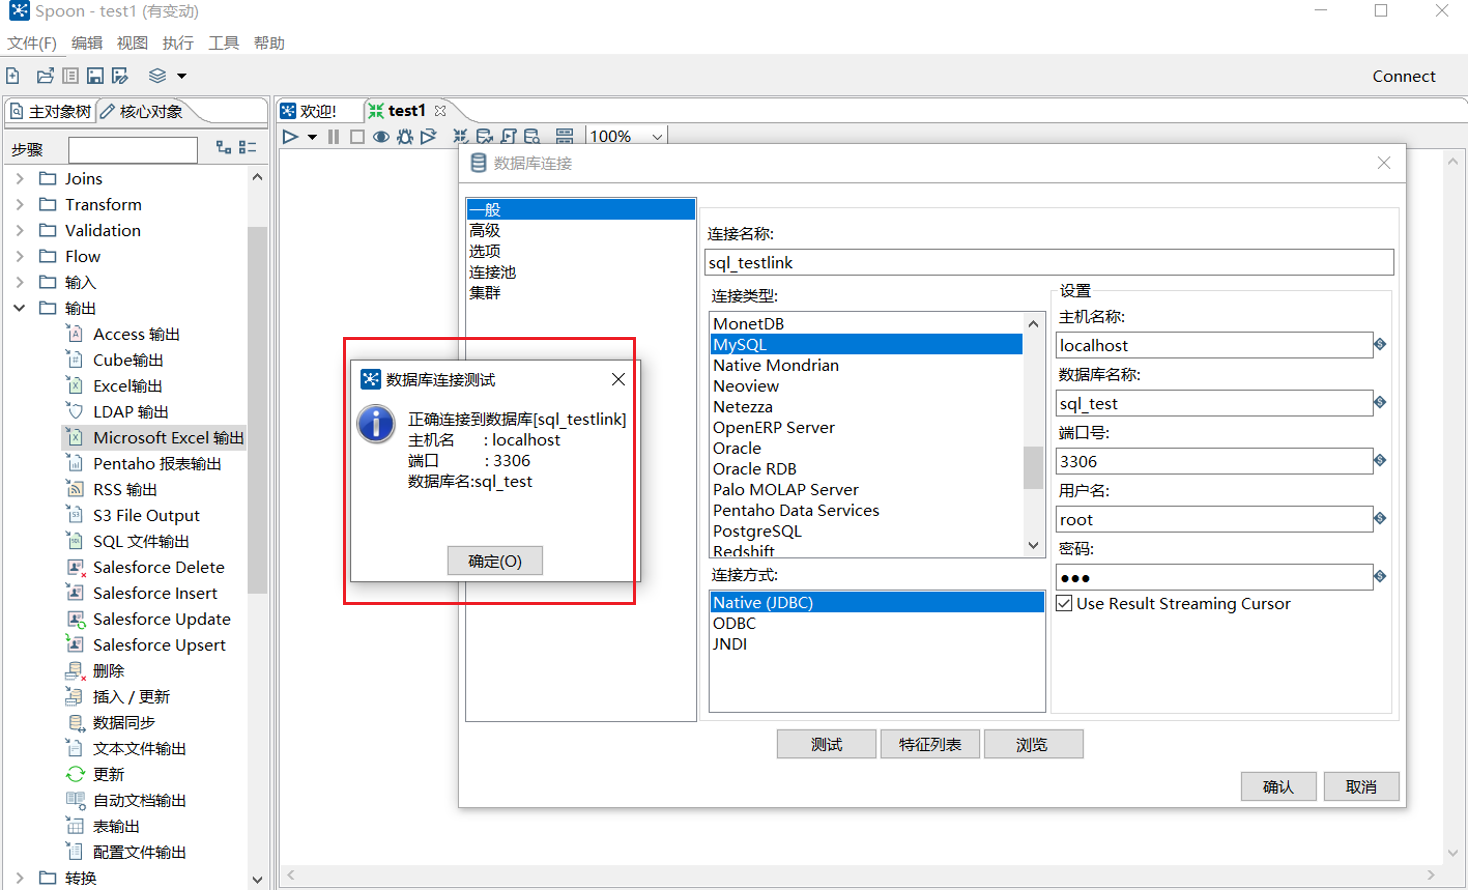
Task: Choose ODBC access method
Action: click(x=735, y=623)
